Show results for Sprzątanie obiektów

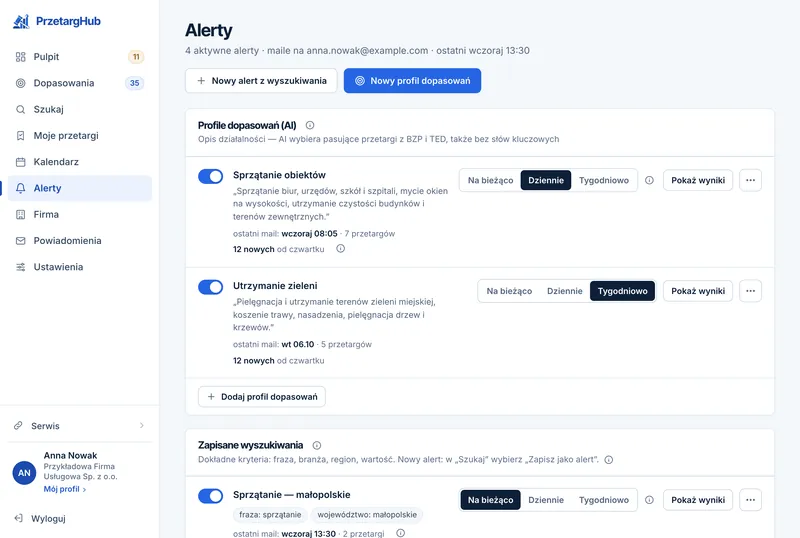pos(698,180)
